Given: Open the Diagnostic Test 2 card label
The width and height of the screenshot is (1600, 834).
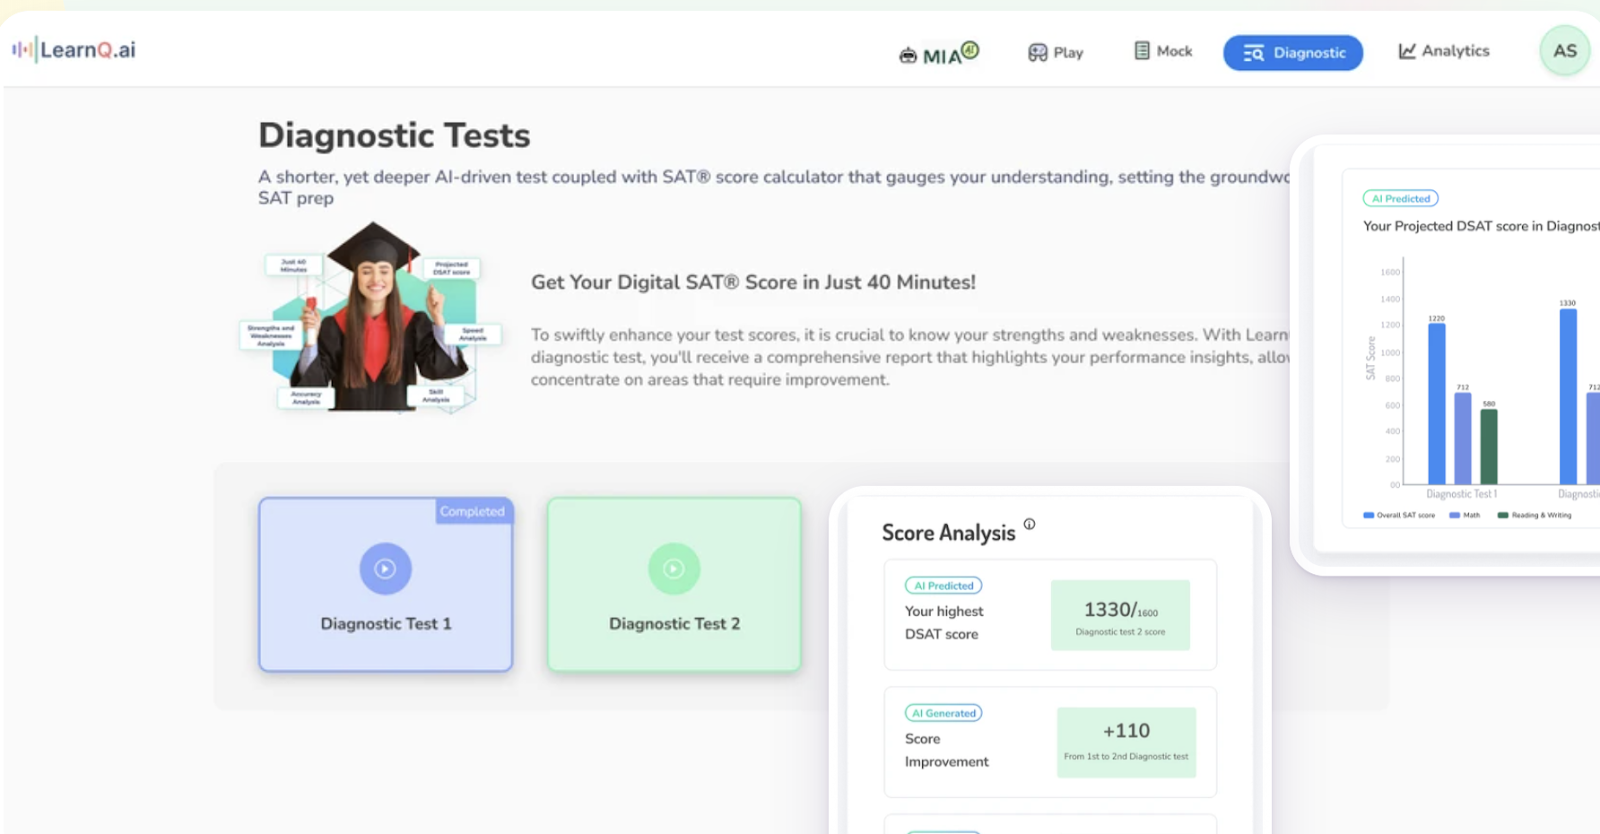Looking at the screenshot, I should (x=675, y=624).
